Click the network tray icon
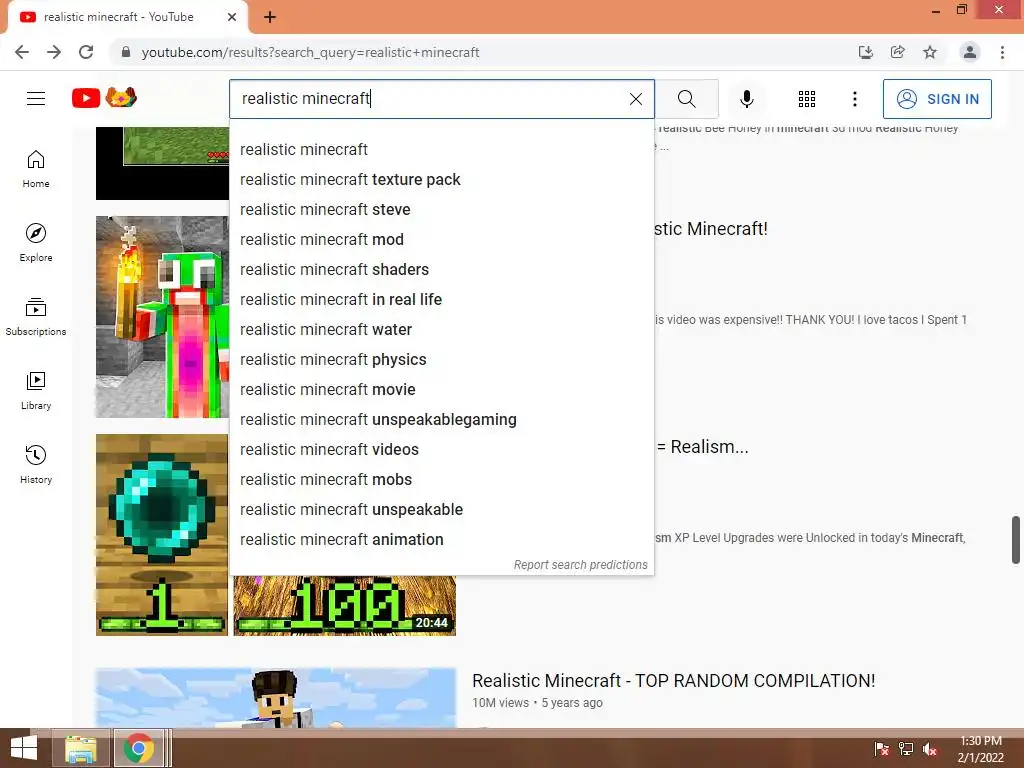 click(906, 749)
